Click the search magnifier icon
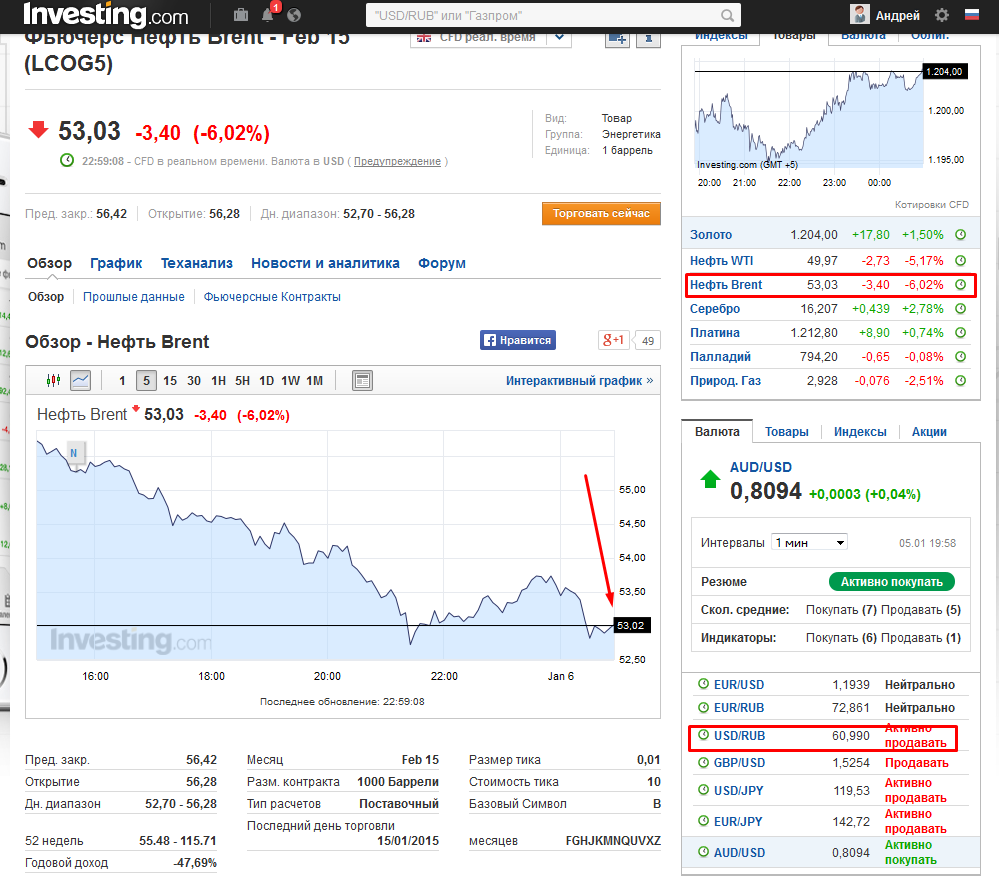The width and height of the screenshot is (999, 879). (x=727, y=15)
